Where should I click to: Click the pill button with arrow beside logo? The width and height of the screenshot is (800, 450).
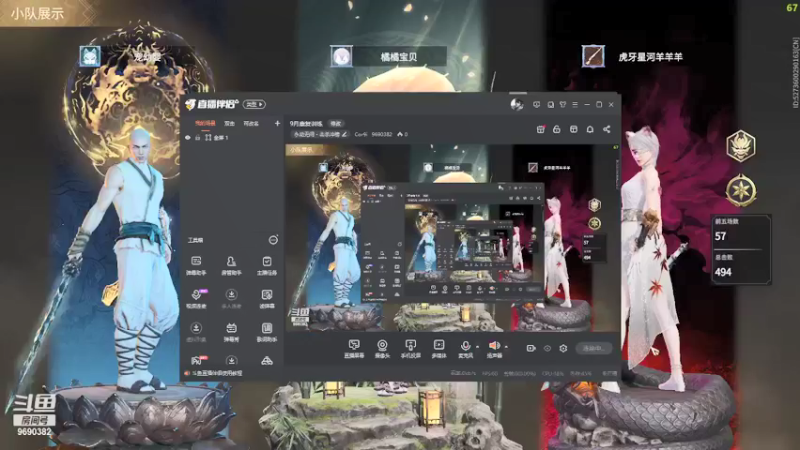tap(254, 105)
